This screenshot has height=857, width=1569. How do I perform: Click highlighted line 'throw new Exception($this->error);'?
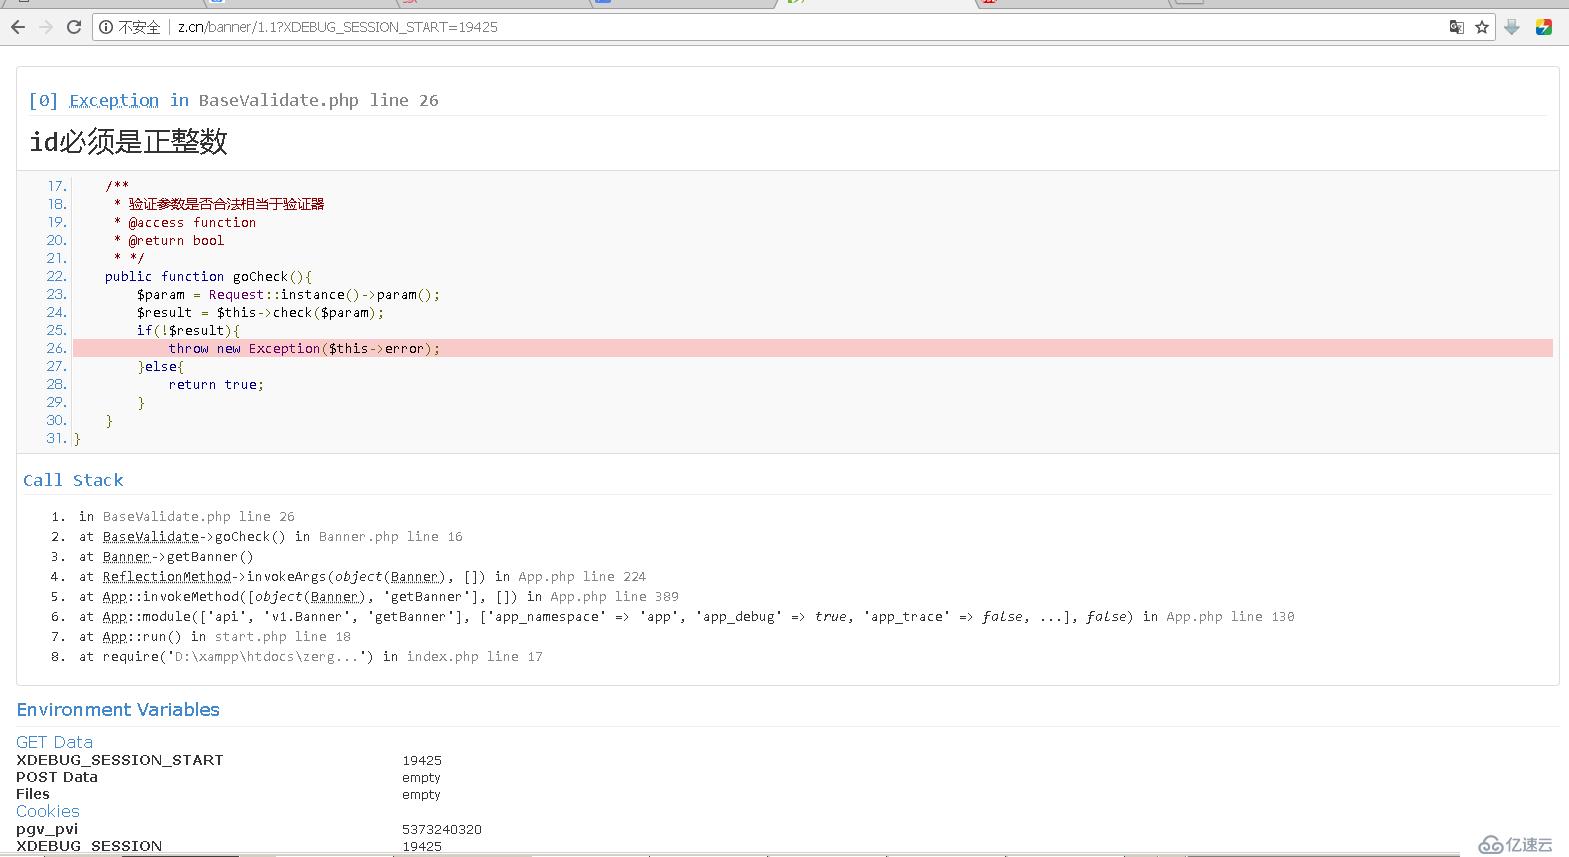[304, 348]
